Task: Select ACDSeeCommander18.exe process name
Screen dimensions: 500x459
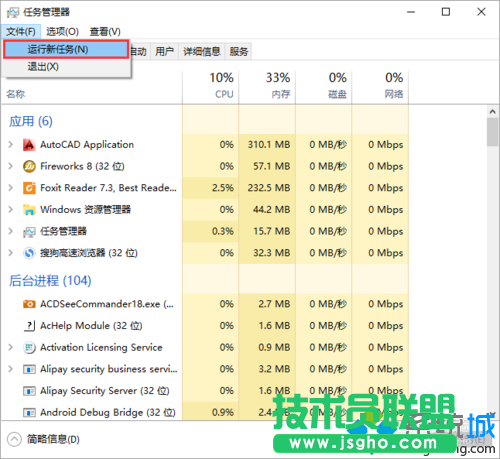Action: pyautogui.click(x=107, y=304)
